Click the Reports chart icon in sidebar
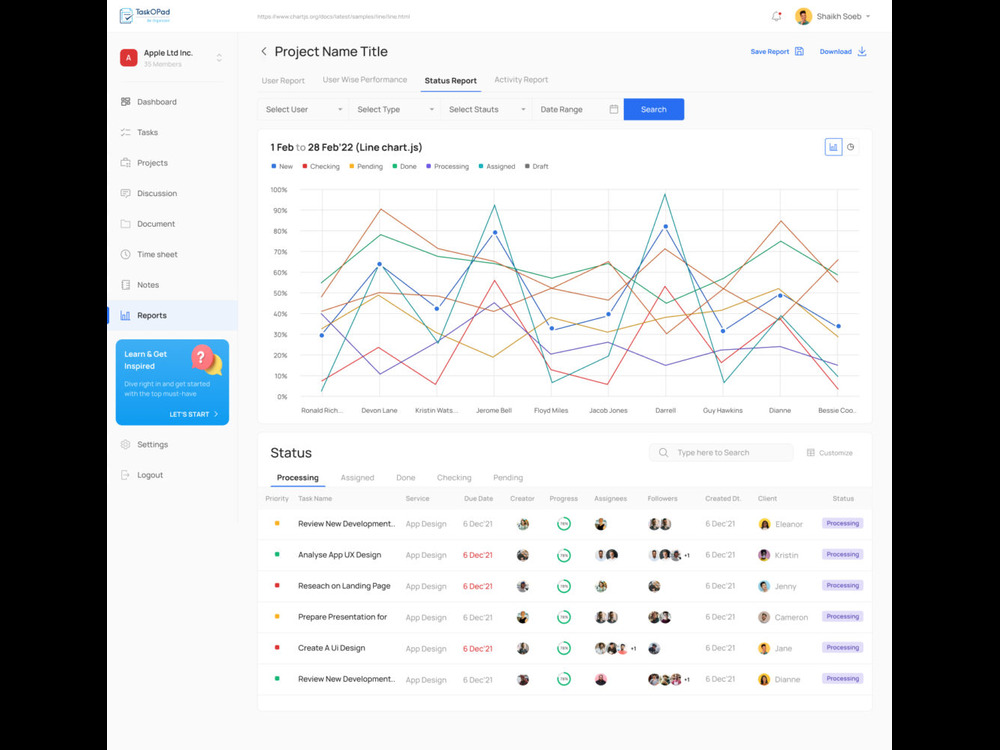Image resolution: width=1000 pixels, height=750 pixels. click(125, 315)
